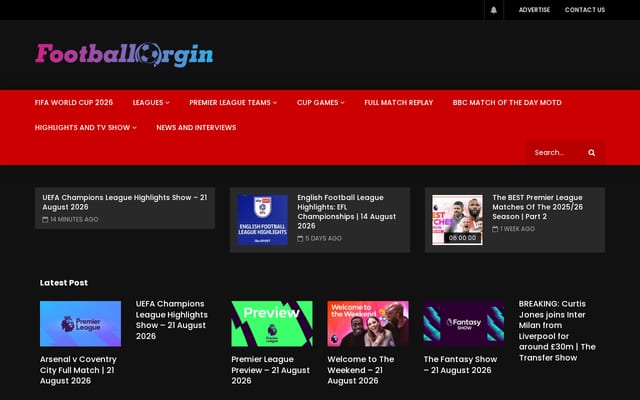Open BREAKING: Curtis Jones joins Inter Milan
Screen dimensions: 640x400
click(557, 331)
